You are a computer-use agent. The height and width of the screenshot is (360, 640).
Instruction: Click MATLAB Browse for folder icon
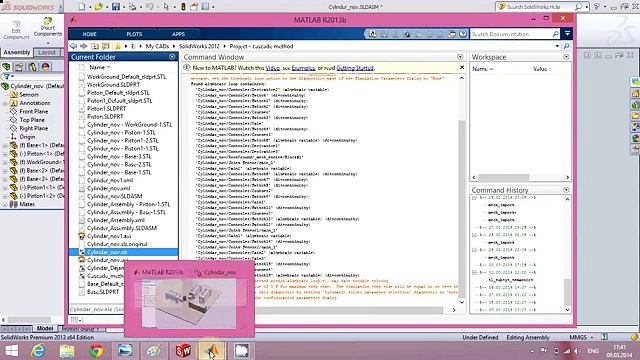tap(106, 46)
